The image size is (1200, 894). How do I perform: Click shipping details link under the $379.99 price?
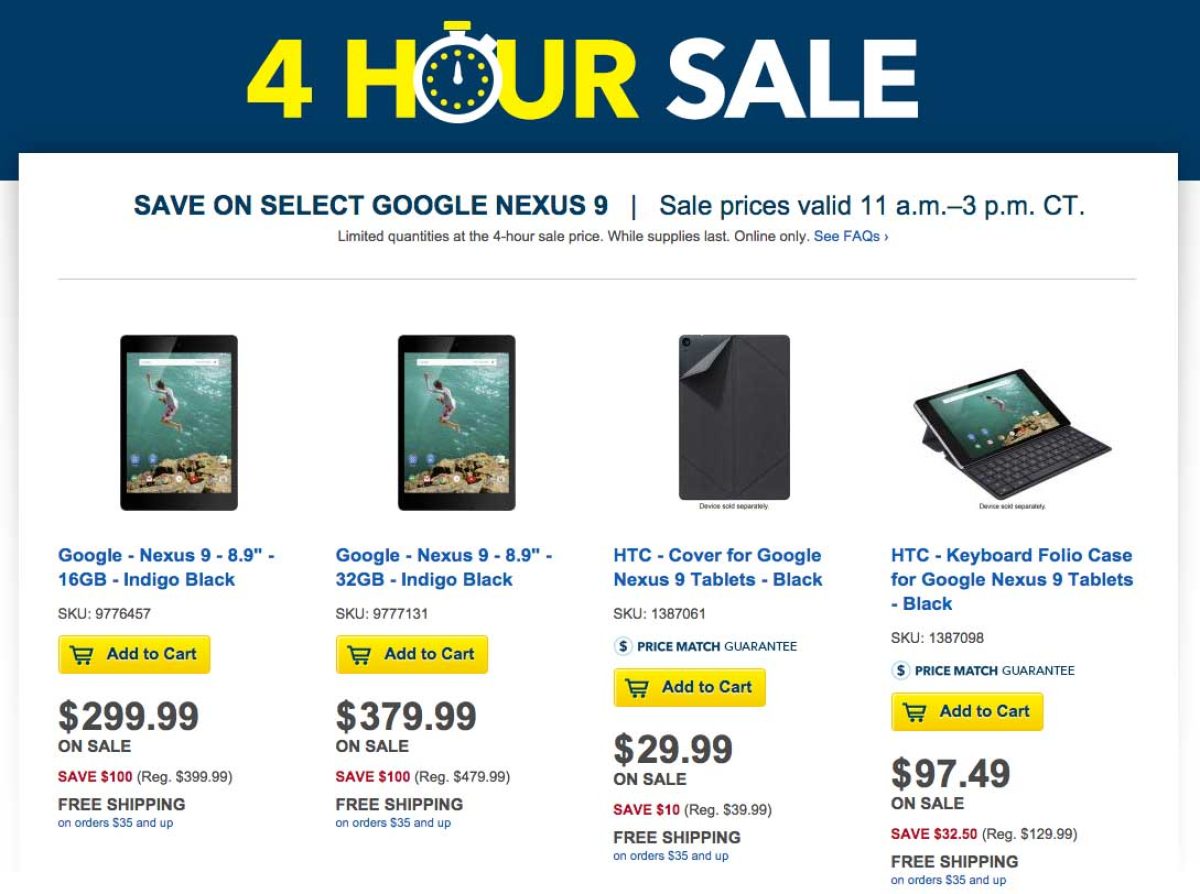coord(393,823)
